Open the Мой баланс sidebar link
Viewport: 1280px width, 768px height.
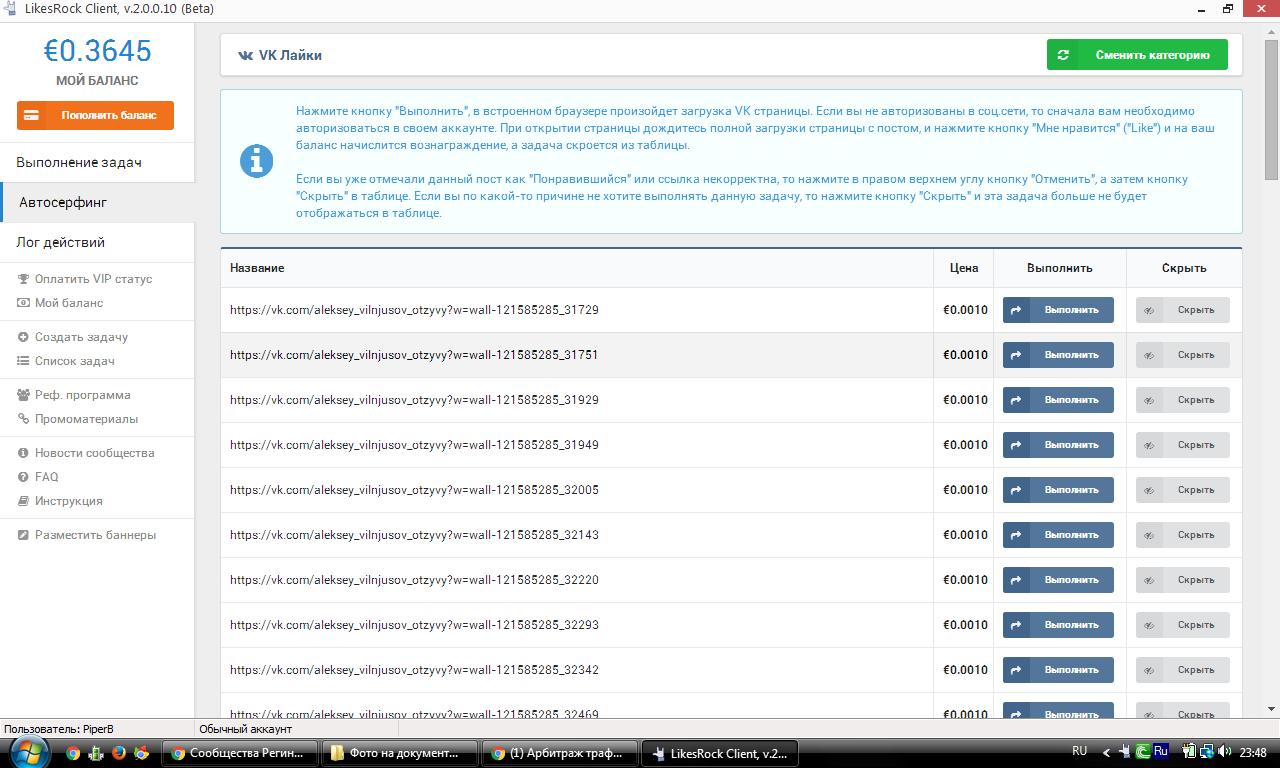[69, 303]
